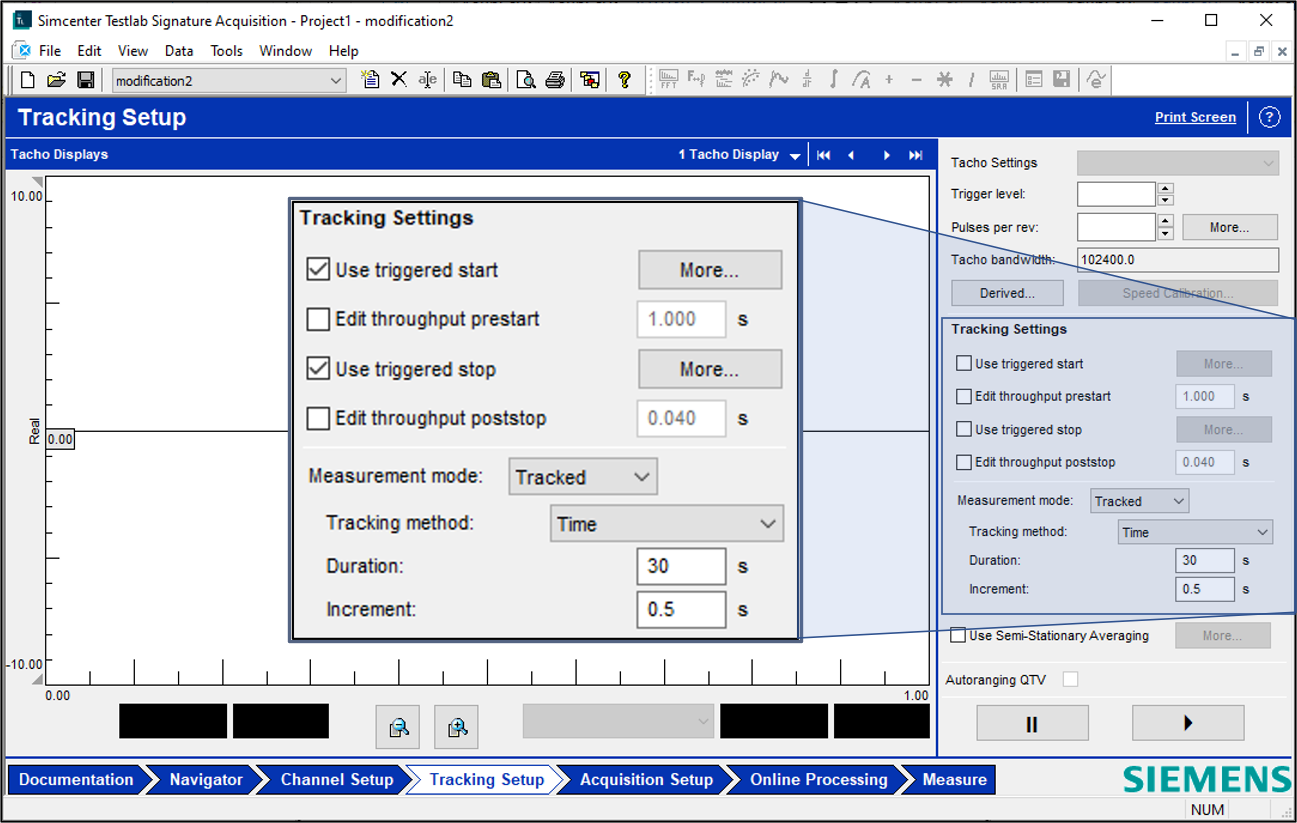This screenshot has width=1297, height=823.
Task: Open the greyed dropdown below the graph
Action: (x=618, y=721)
